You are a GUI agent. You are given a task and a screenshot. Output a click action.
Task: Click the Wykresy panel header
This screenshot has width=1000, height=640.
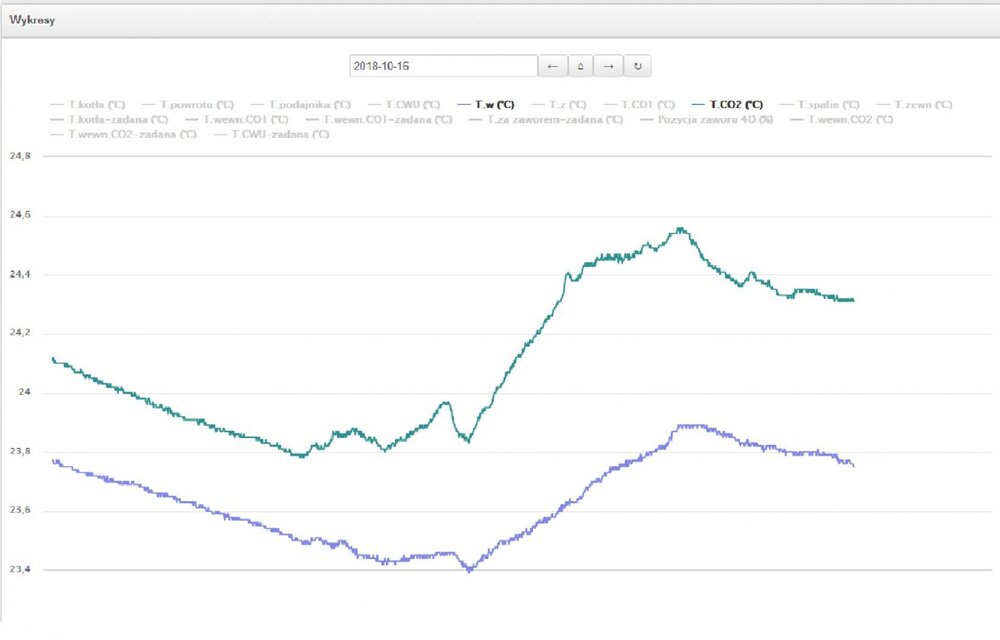coord(30,20)
